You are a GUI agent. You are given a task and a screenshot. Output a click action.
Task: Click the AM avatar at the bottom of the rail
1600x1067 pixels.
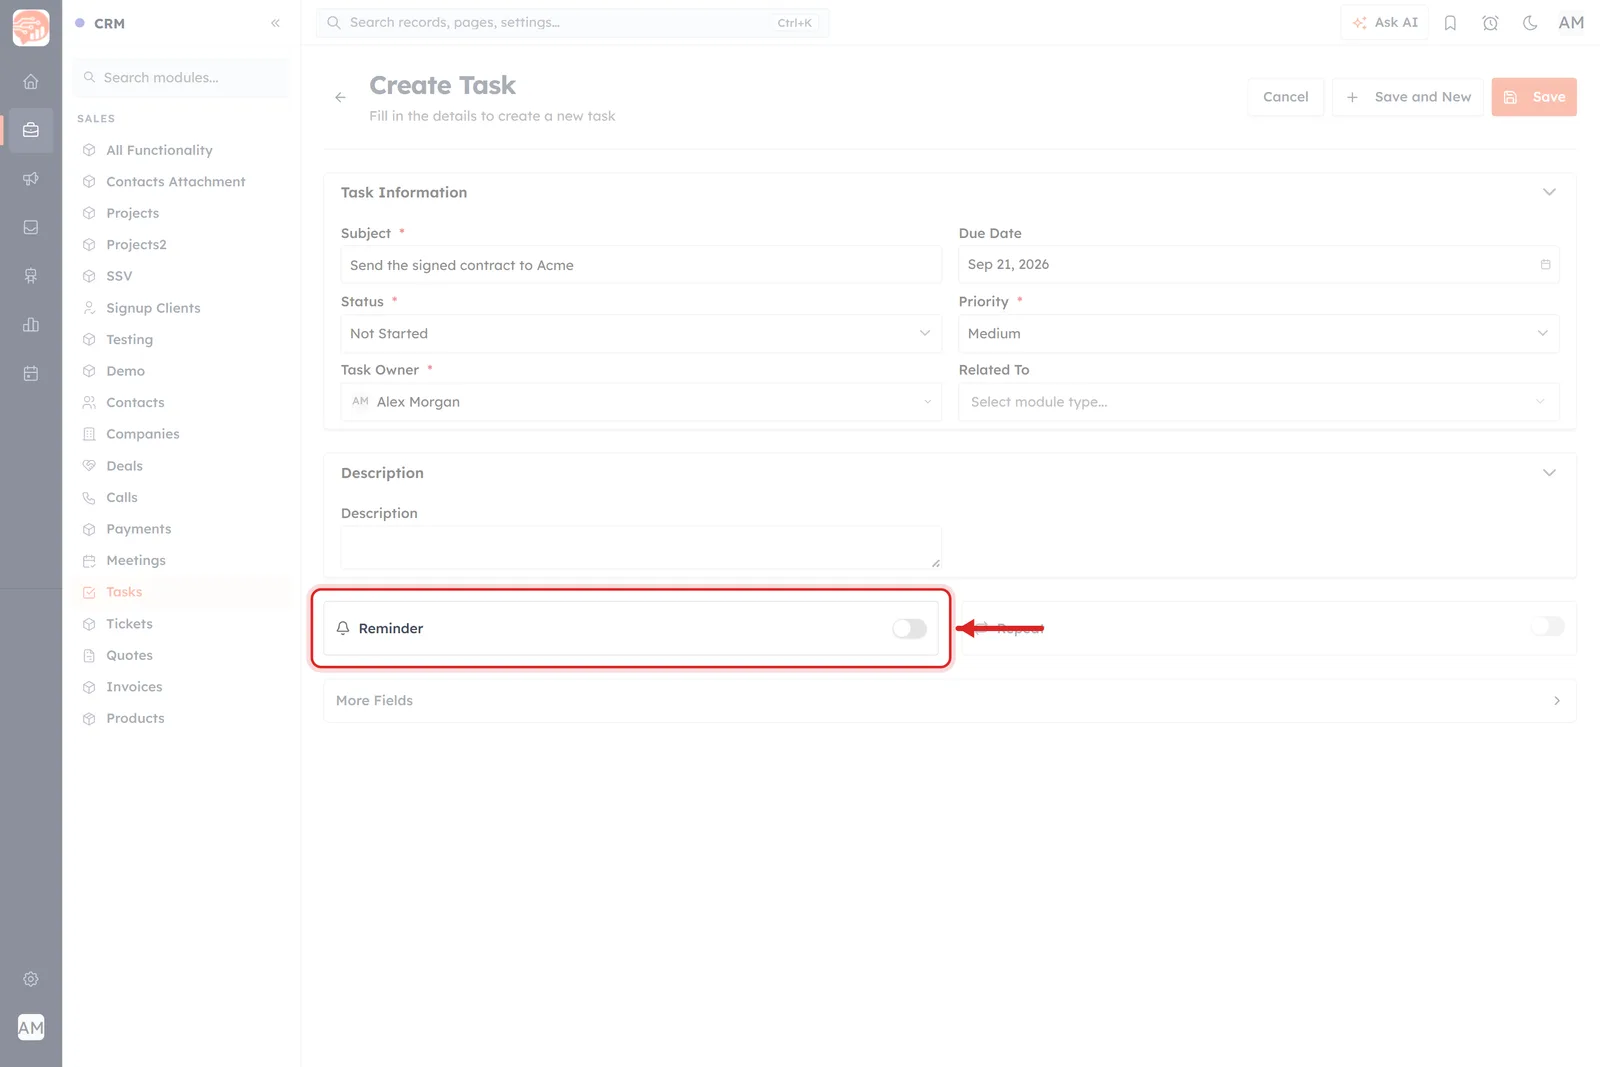pyautogui.click(x=31, y=1027)
